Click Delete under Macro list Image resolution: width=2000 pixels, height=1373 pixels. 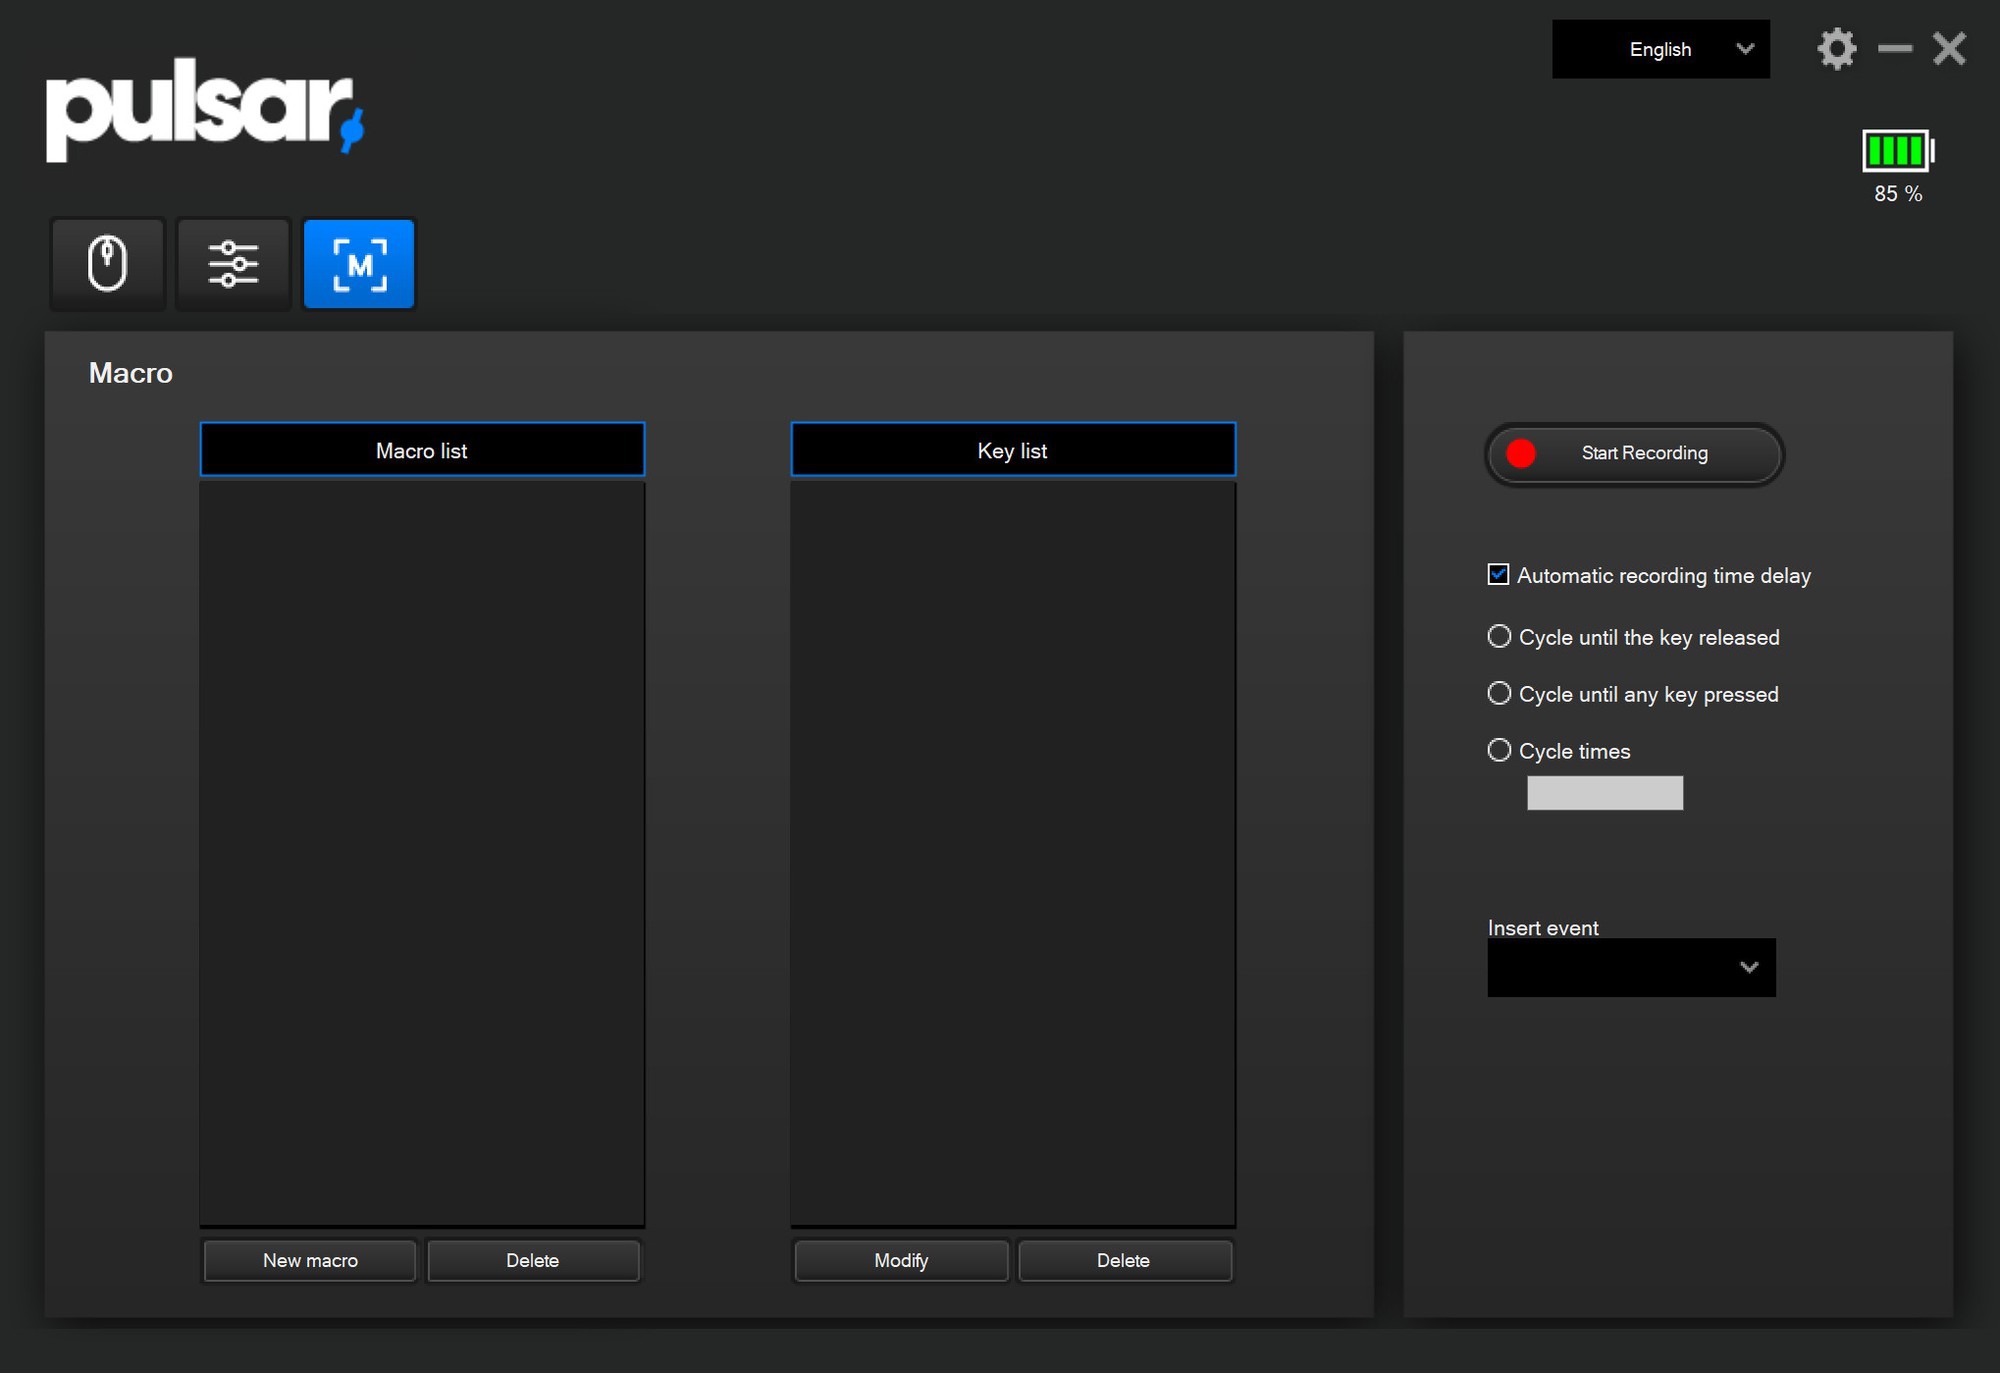(533, 1260)
